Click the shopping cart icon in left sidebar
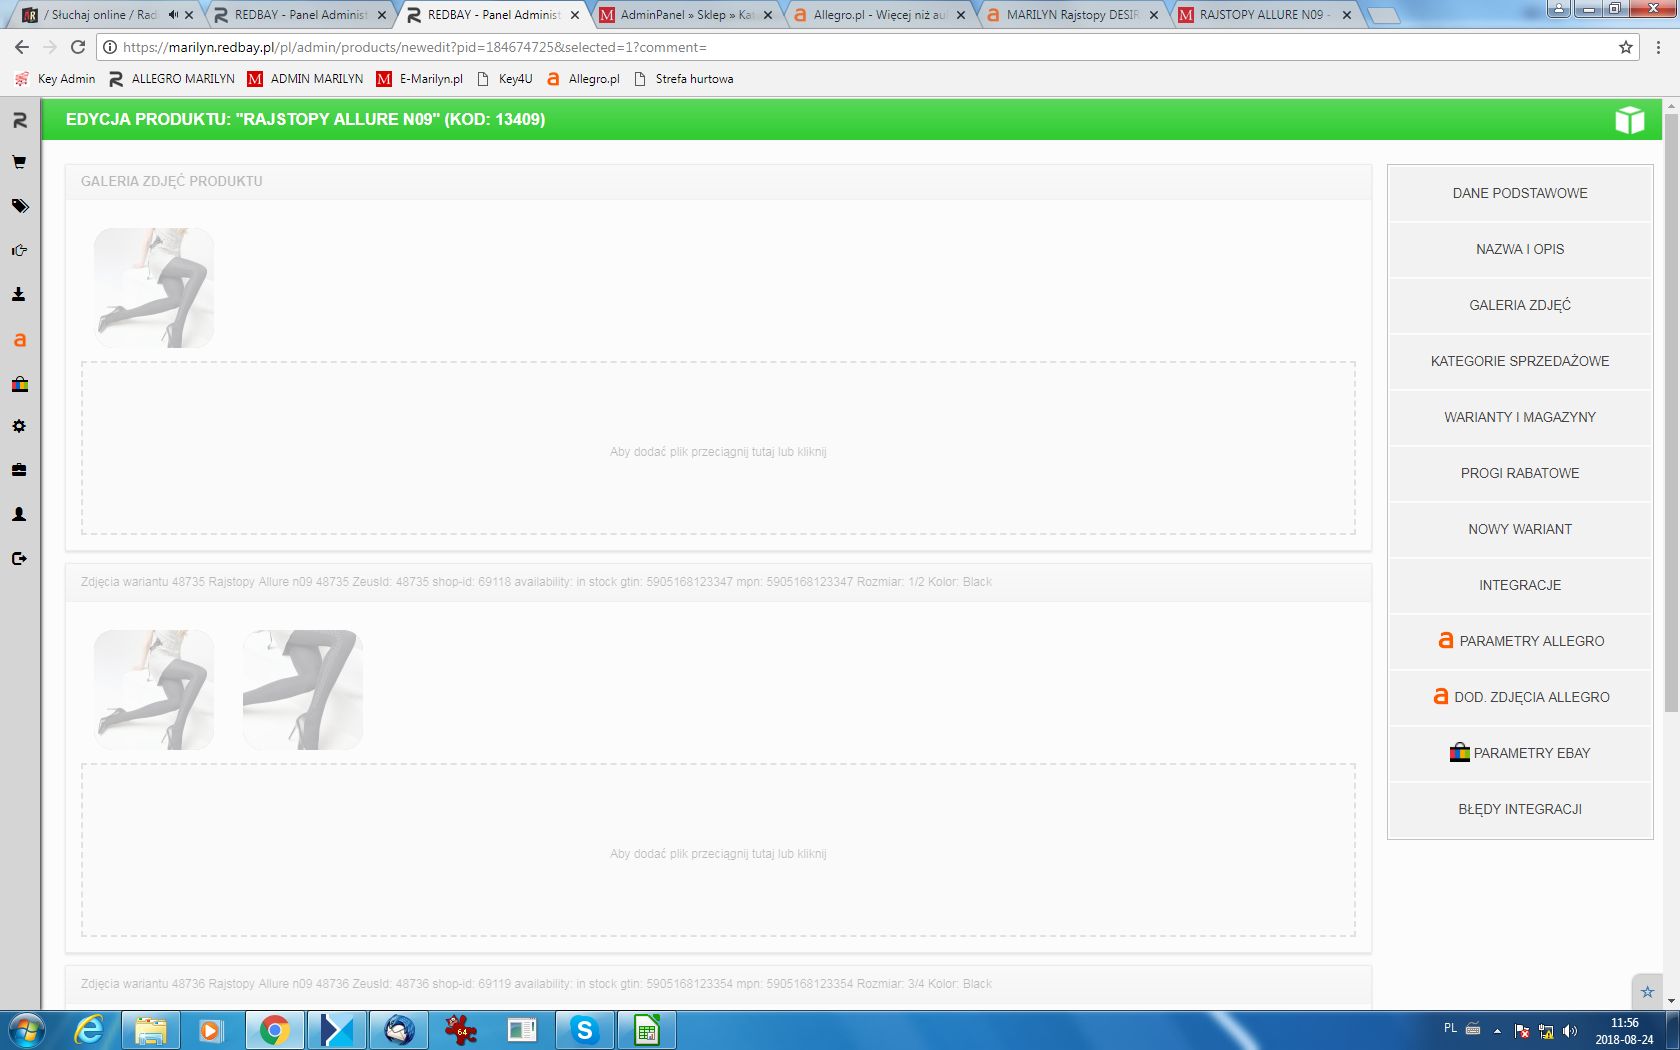 click(x=19, y=162)
